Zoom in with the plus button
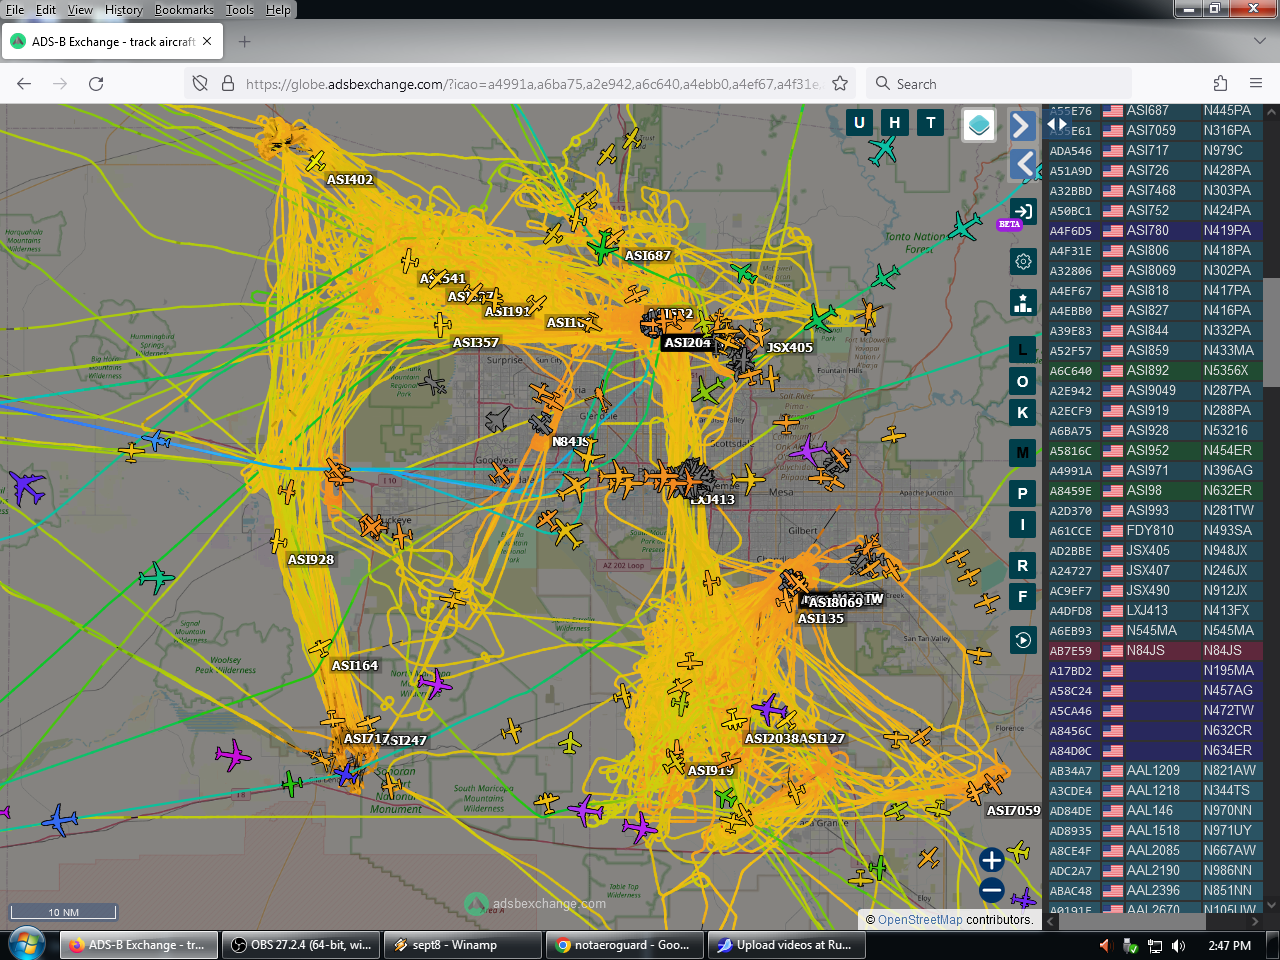 992,860
